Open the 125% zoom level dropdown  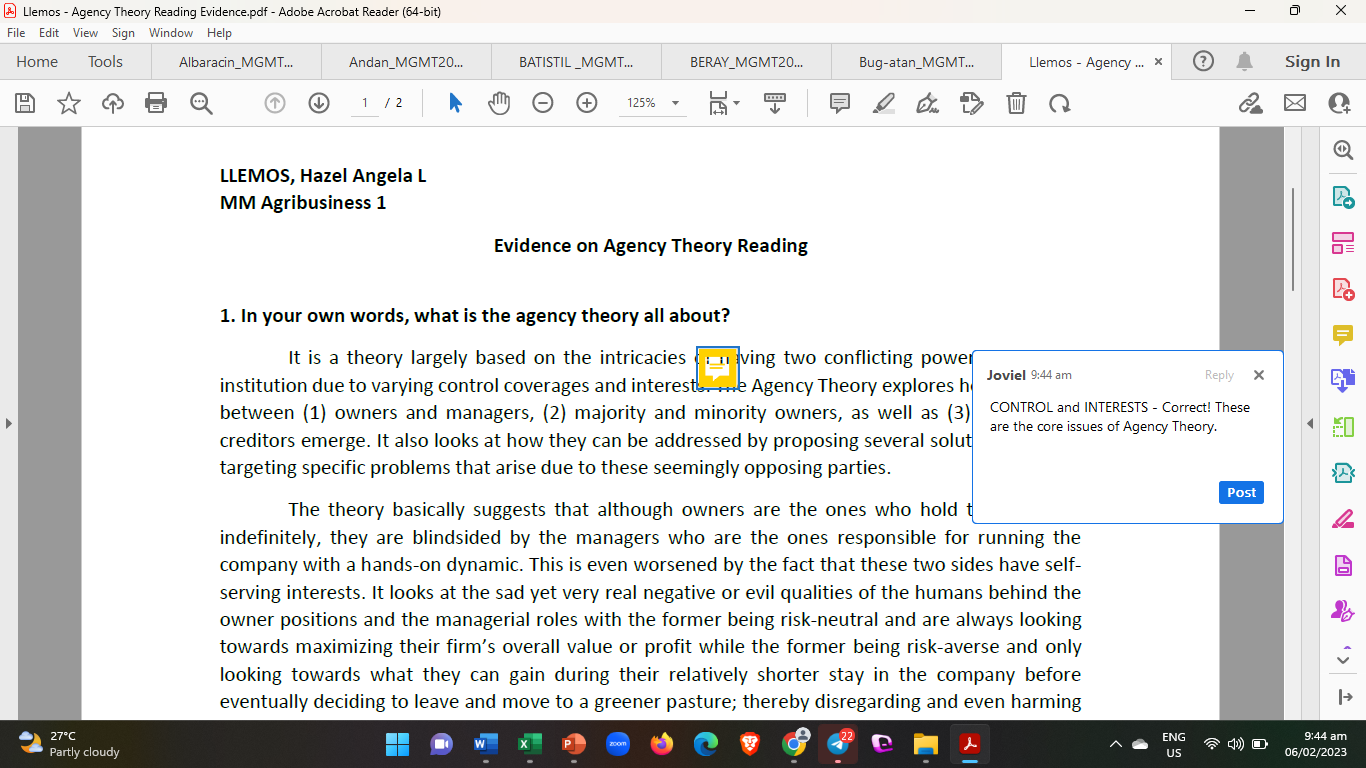pos(675,103)
